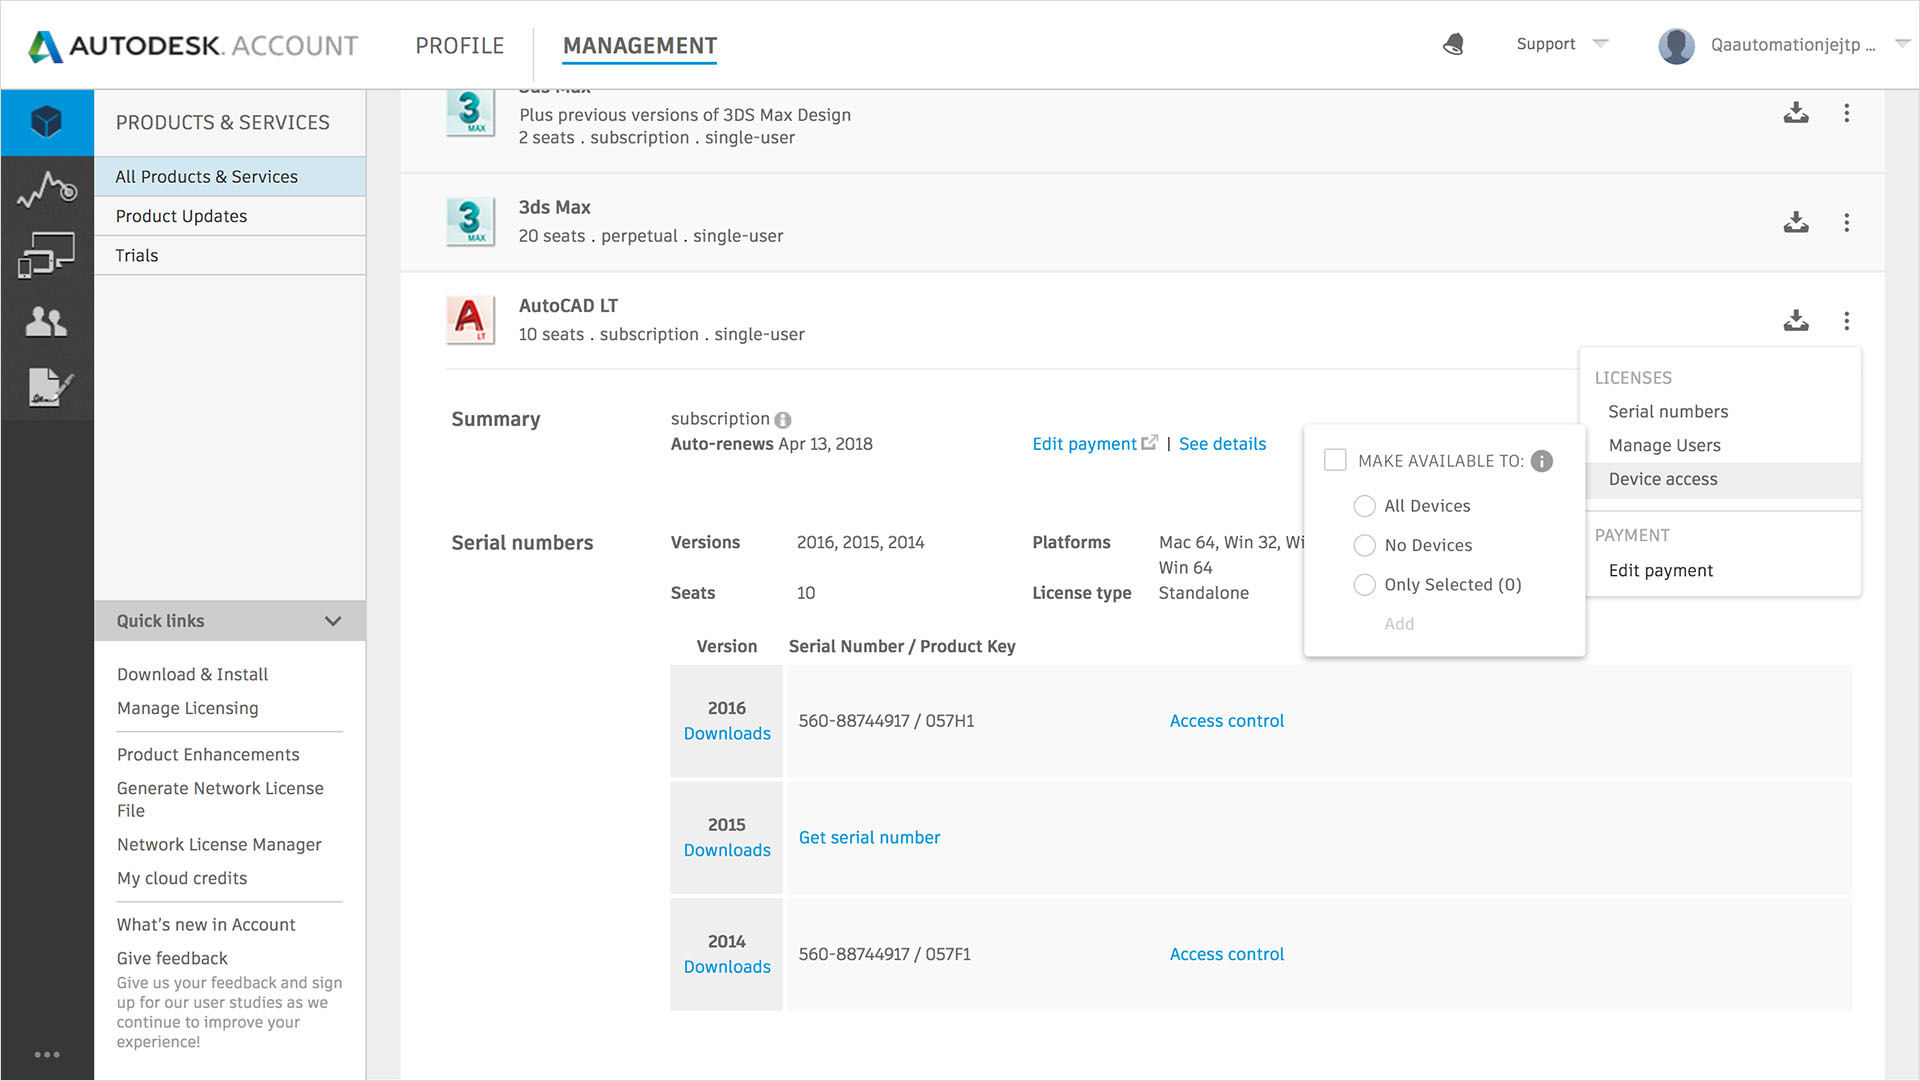Click the Give feedback link
This screenshot has height=1081, width=1920.
pyautogui.click(x=172, y=959)
